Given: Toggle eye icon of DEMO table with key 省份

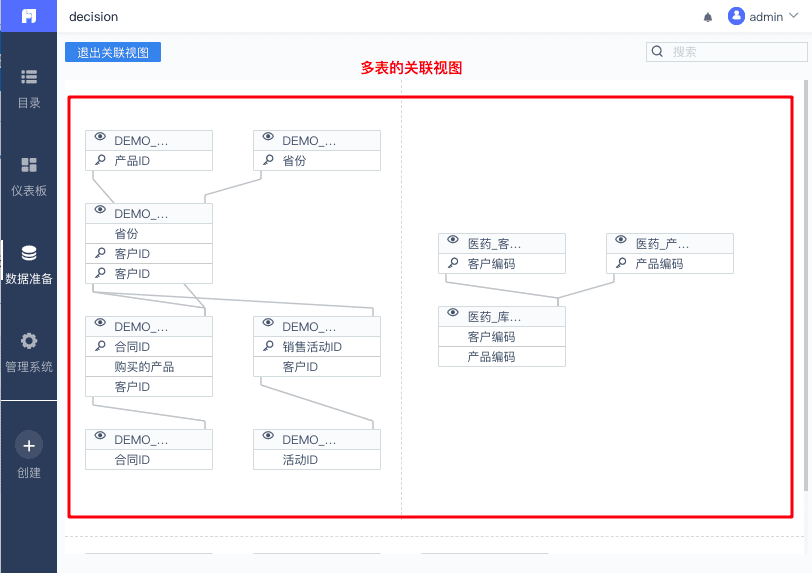Looking at the screenshot, I should pos(268,137).
